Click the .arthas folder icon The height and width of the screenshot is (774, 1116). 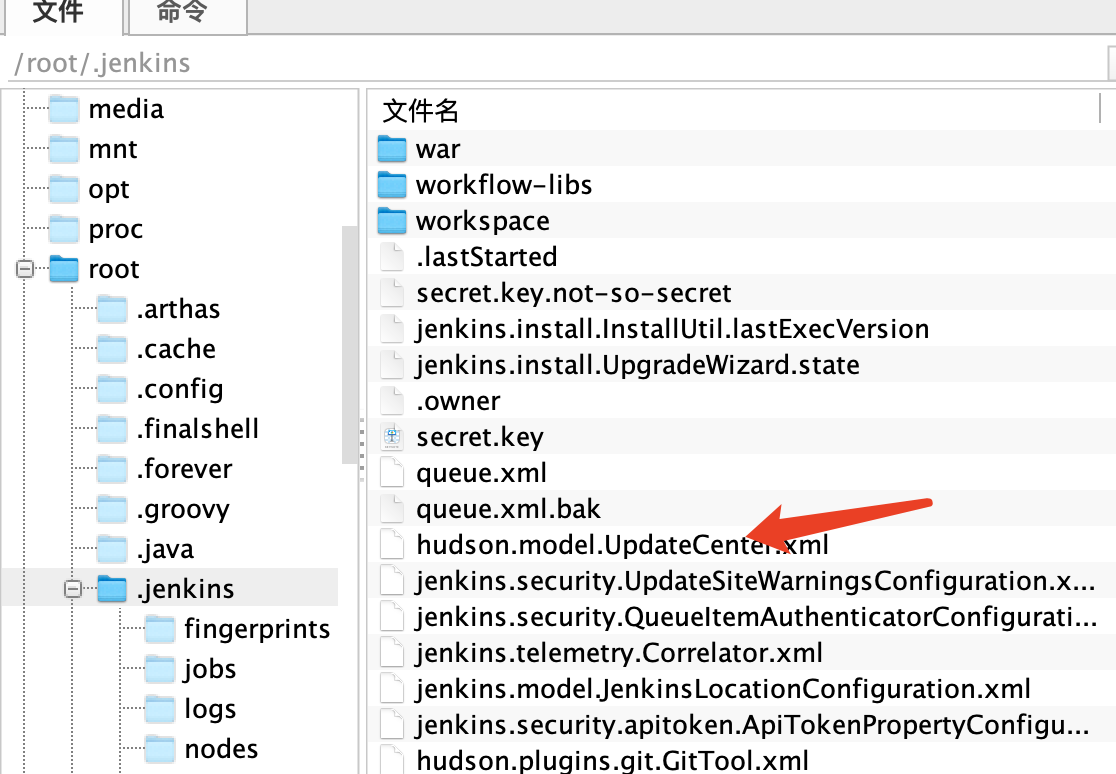coord(112,308)
